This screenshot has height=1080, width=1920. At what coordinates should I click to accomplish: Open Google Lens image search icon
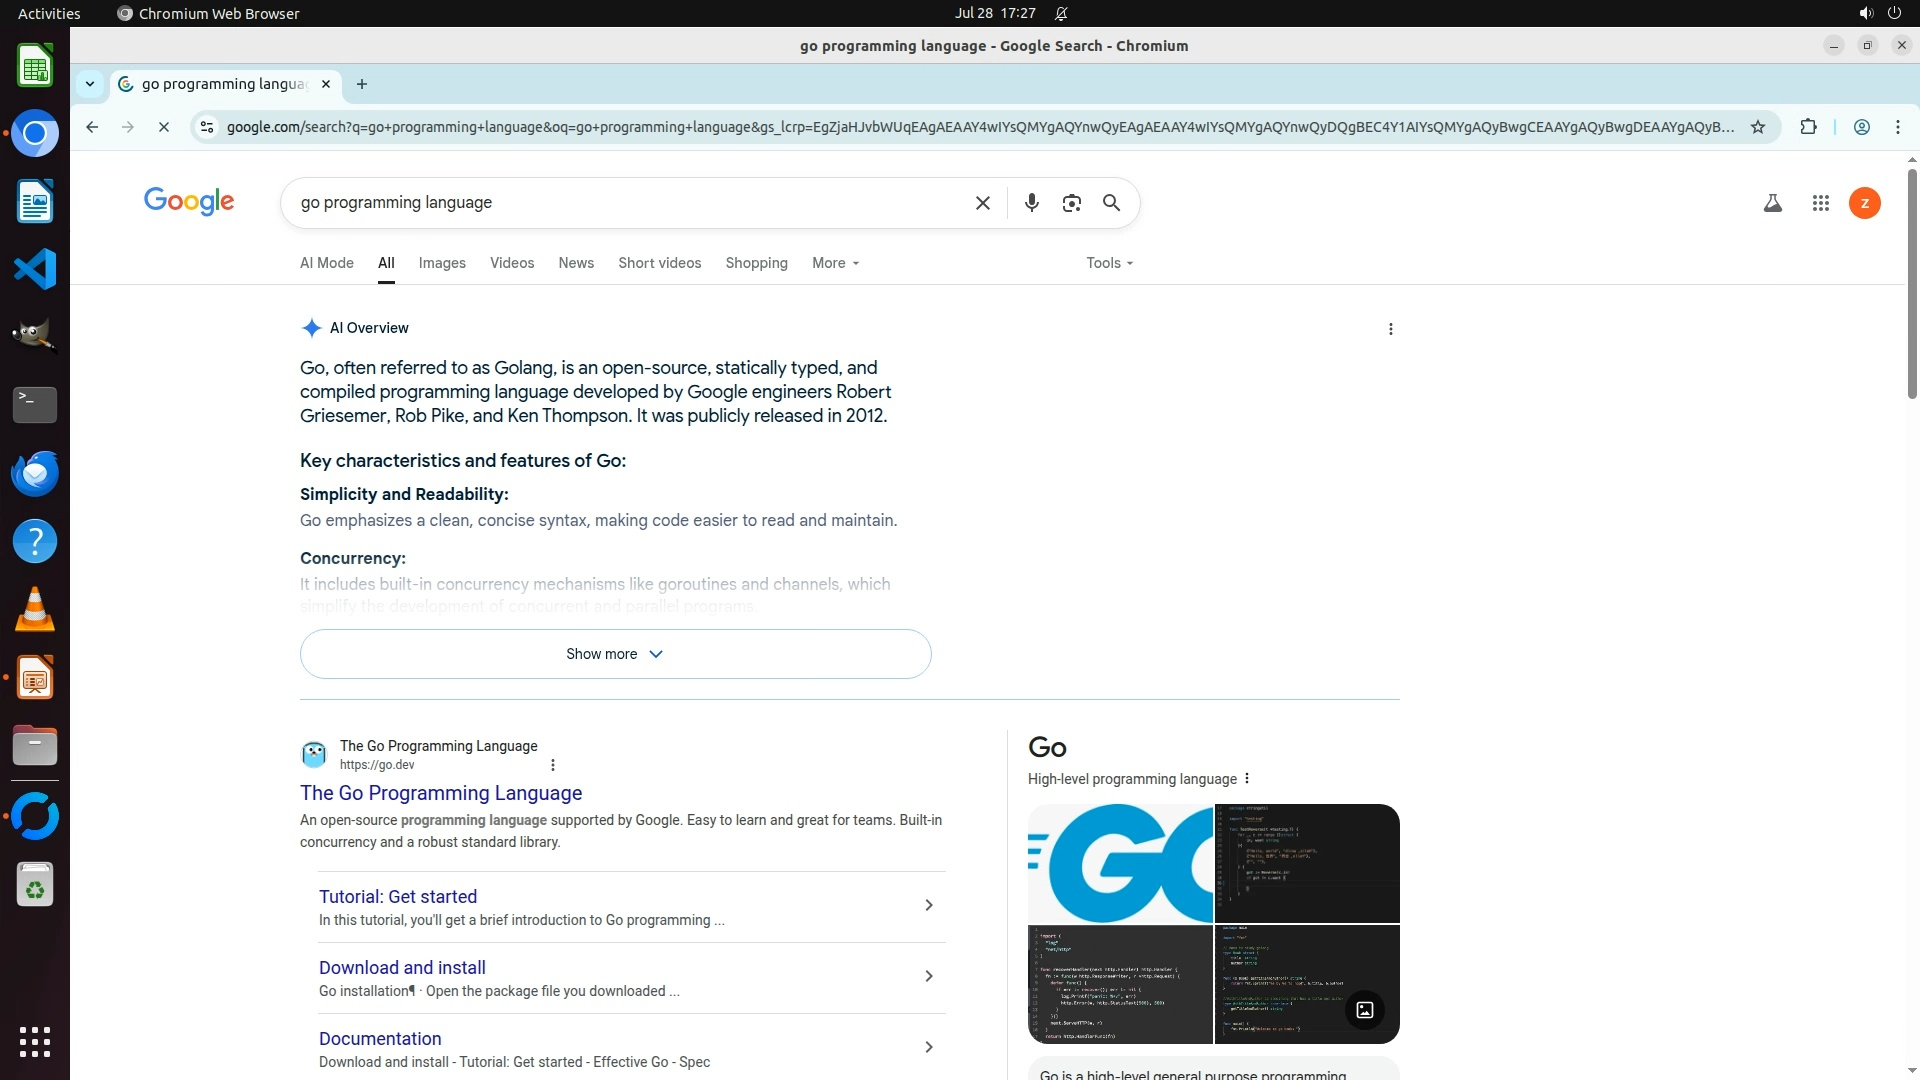pyautogui.click(x=1071, y=203)
